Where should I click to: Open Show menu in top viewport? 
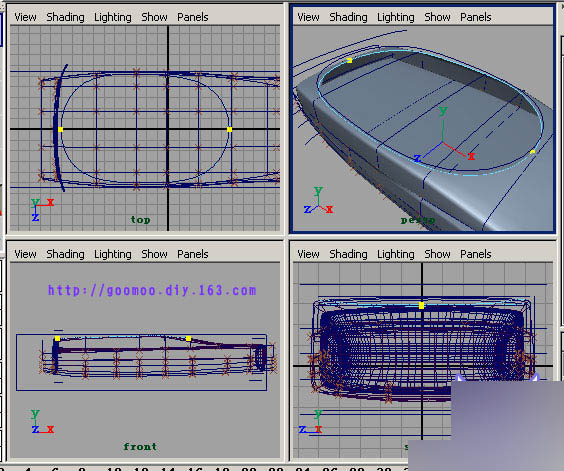(154, 17)
